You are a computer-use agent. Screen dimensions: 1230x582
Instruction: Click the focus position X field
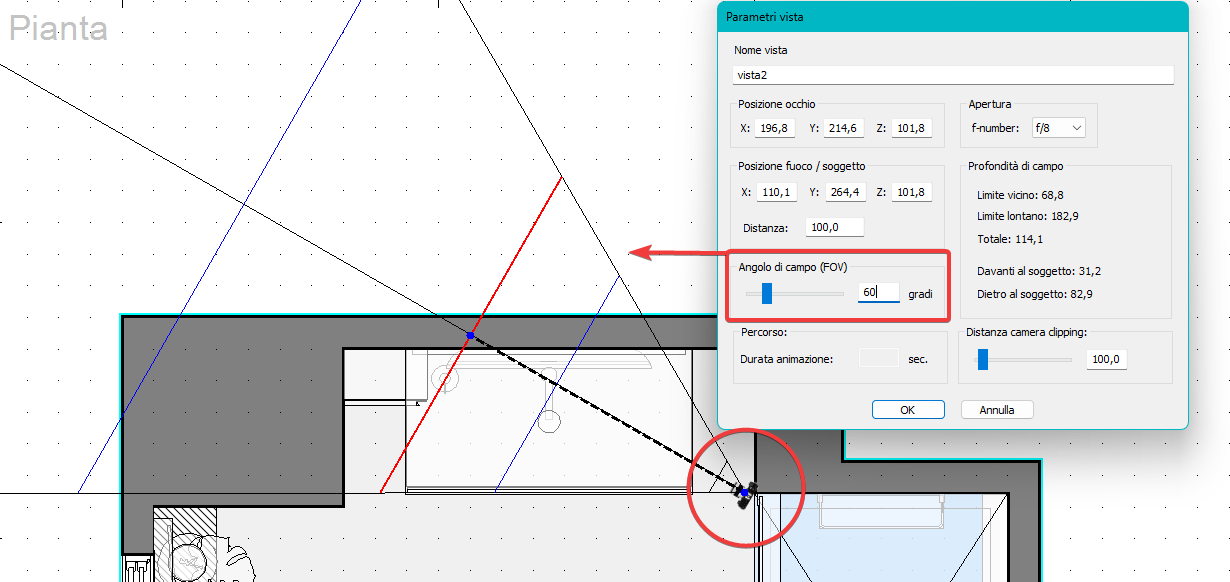tap(775, 192)
